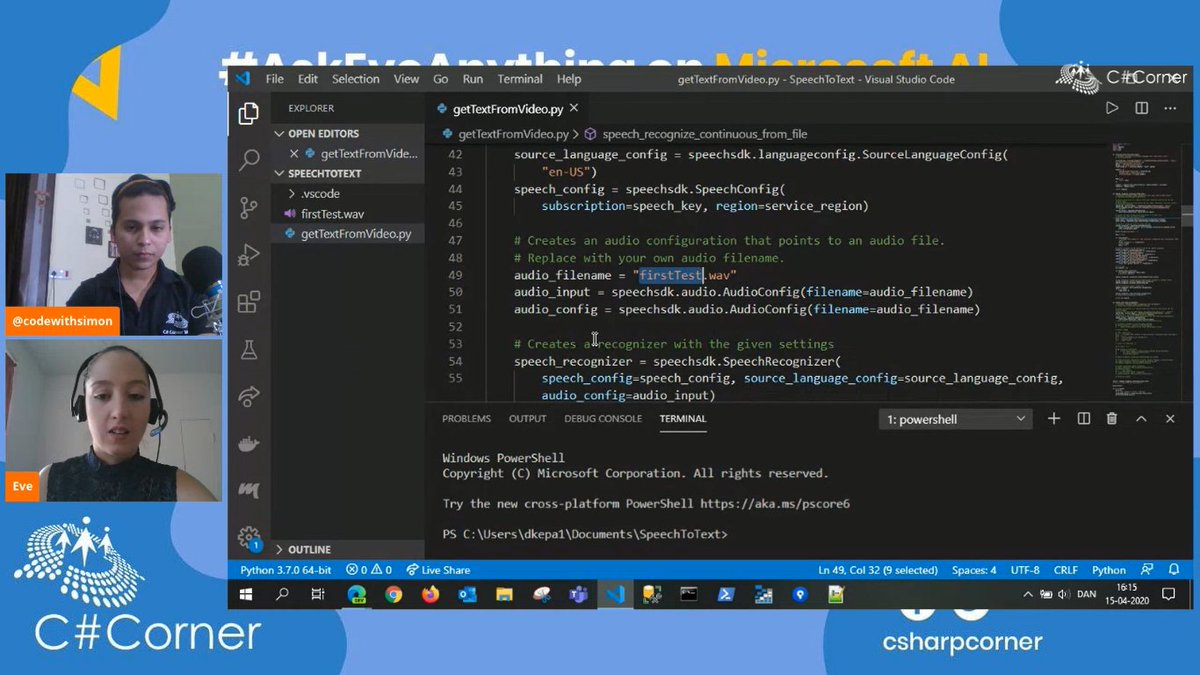Open the Run and Debug view
This screenshot has height=675, width=1200.
[249, 256]
